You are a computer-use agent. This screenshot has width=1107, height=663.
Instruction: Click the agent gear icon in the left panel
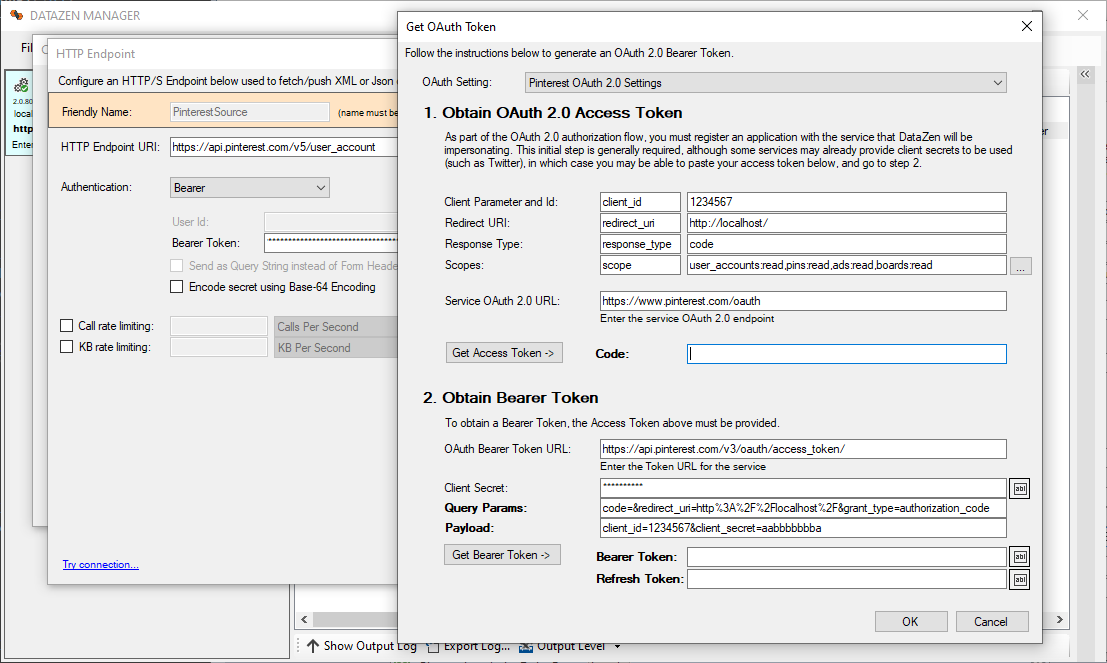tap(22, 85)
